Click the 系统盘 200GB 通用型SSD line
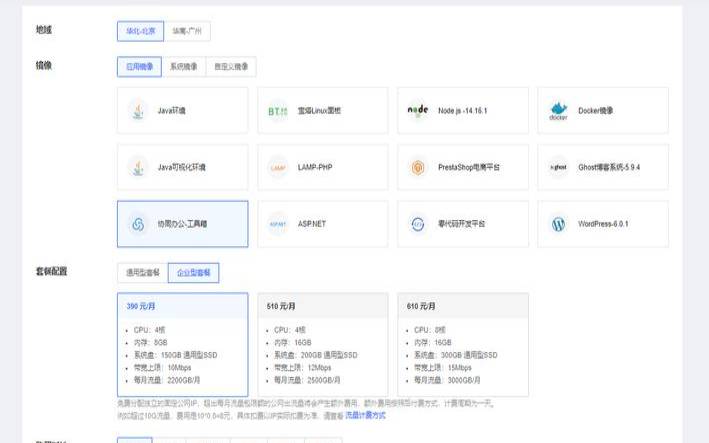709x443 pixels. (x=316, y=355)
